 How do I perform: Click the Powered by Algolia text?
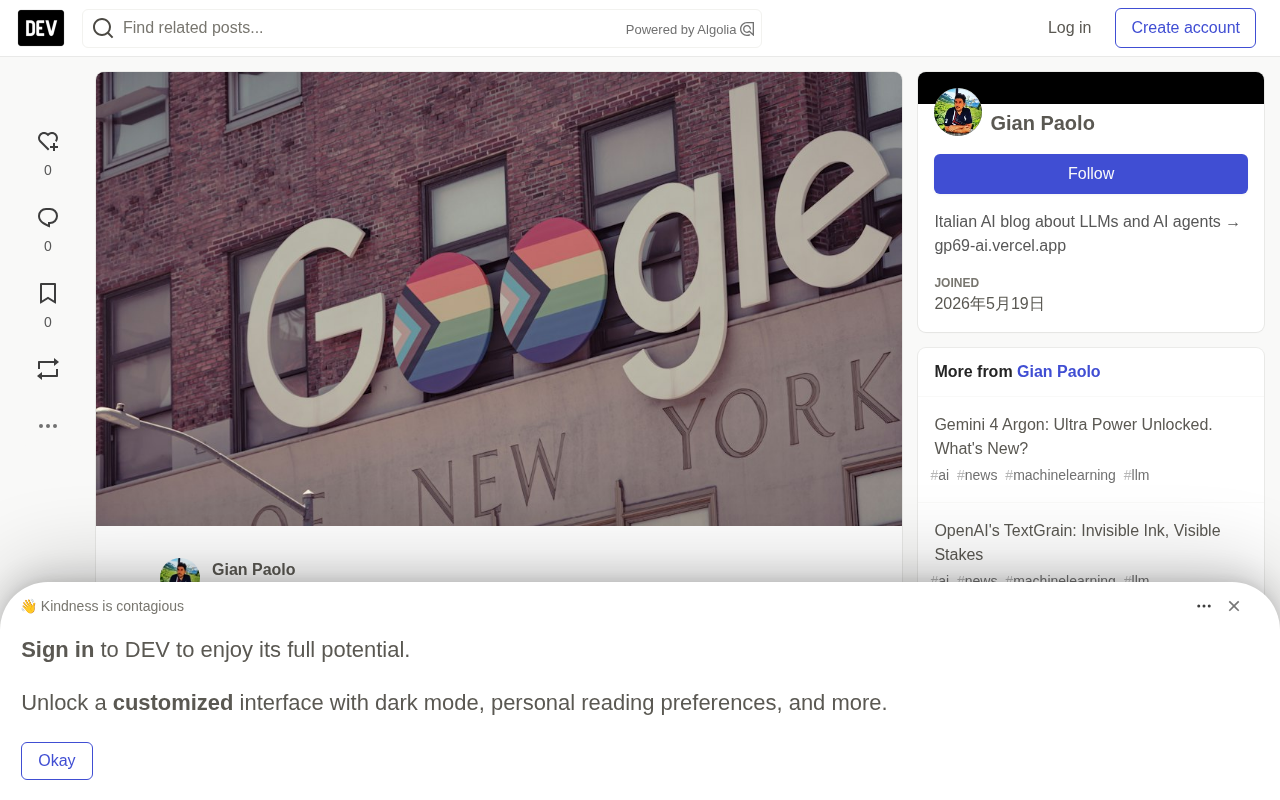point(681,30)
